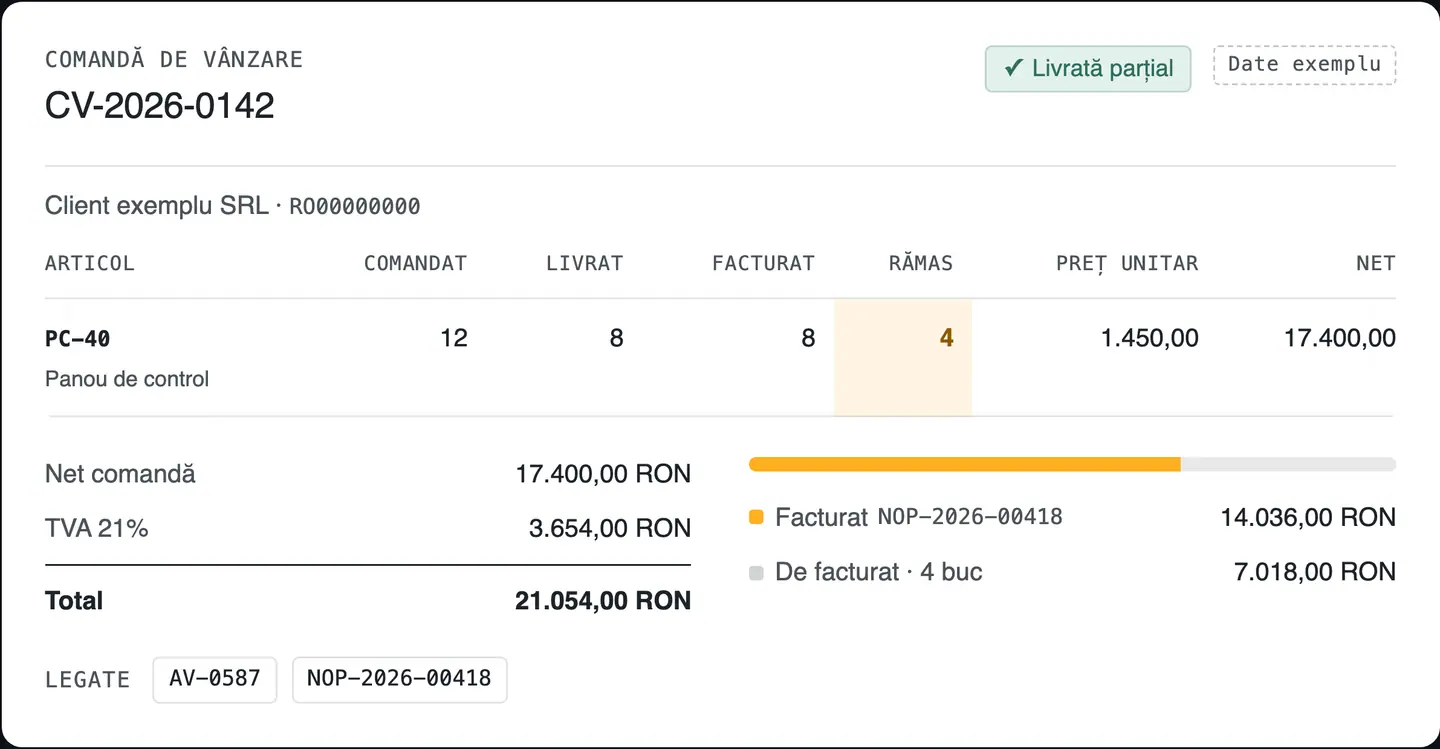1440x749 pixels.
Task: Select the Client exemplu SRL name
Action: coord(157,206)
